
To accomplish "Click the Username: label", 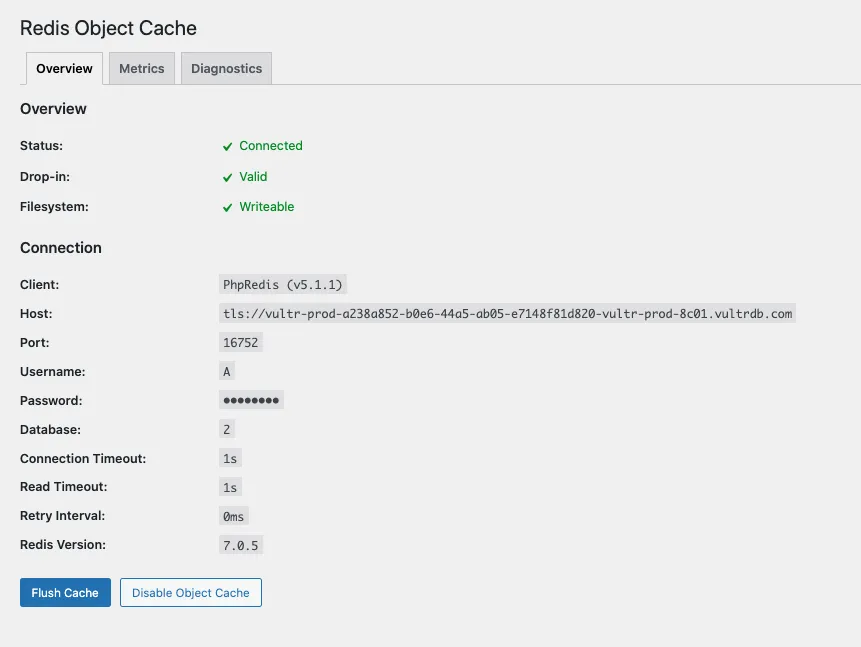I will 53,372.
